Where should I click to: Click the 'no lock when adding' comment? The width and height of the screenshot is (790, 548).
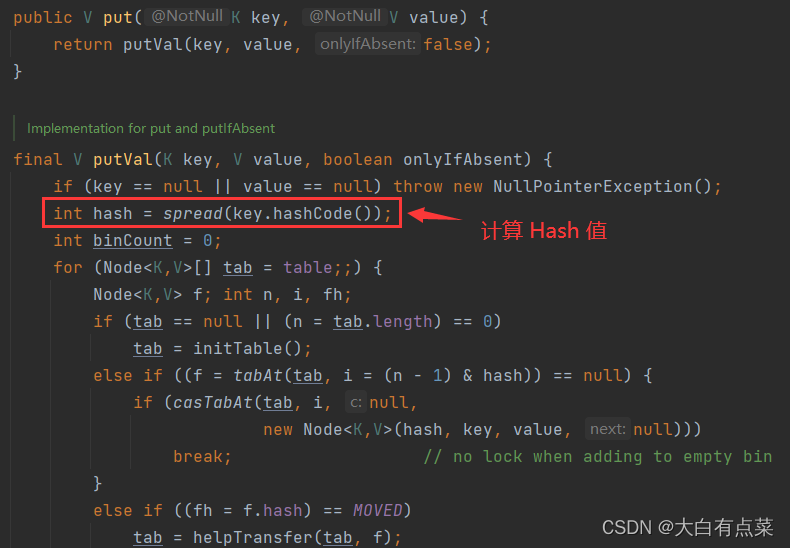pos(598,456)
